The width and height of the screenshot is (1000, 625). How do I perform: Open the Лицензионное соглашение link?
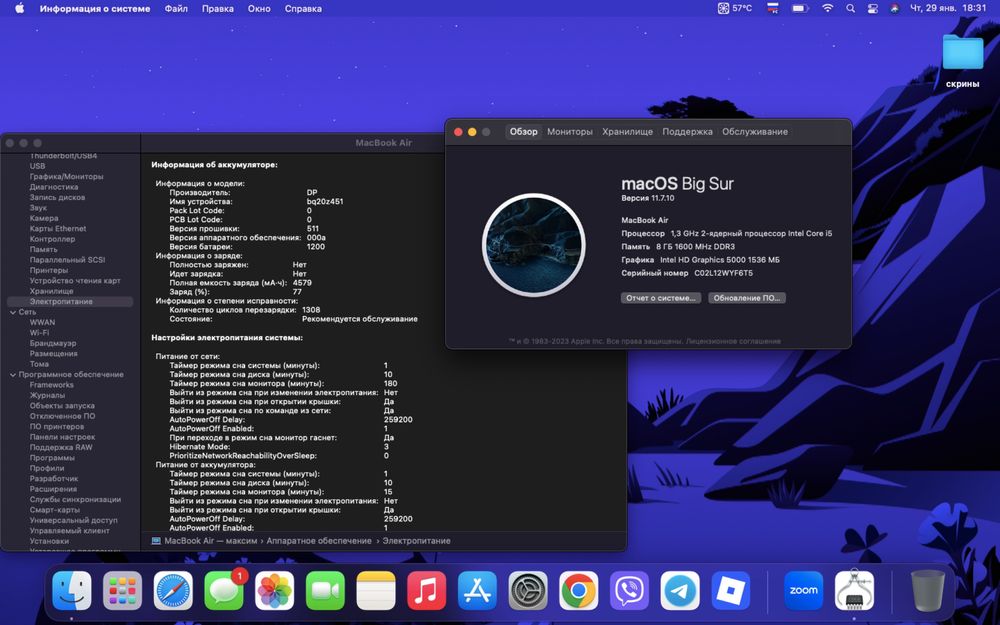tap(733, 341)
